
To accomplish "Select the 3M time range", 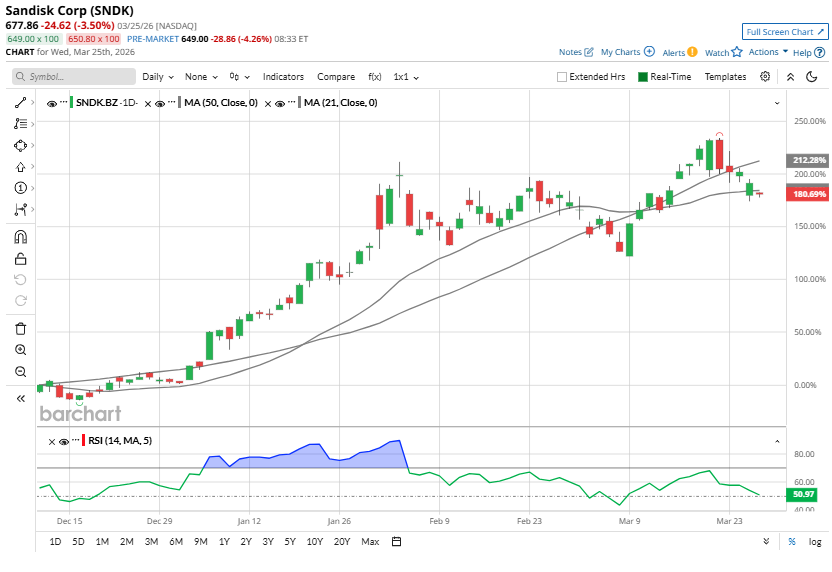I will point(151,542).
